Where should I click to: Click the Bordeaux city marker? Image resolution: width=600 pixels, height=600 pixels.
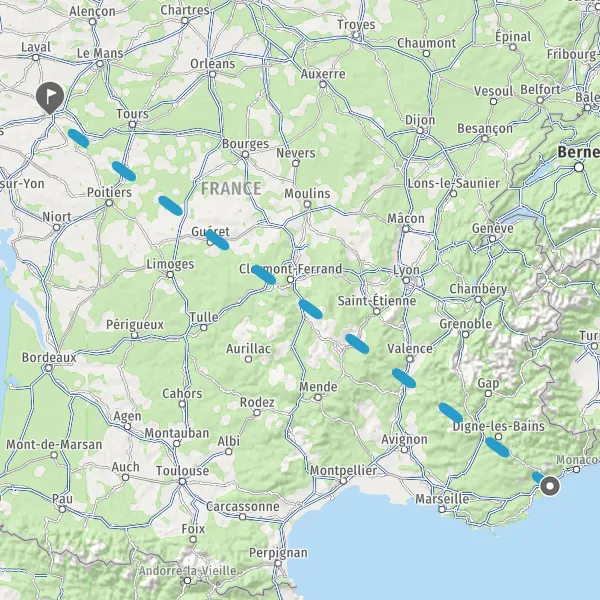pos(49,368)
